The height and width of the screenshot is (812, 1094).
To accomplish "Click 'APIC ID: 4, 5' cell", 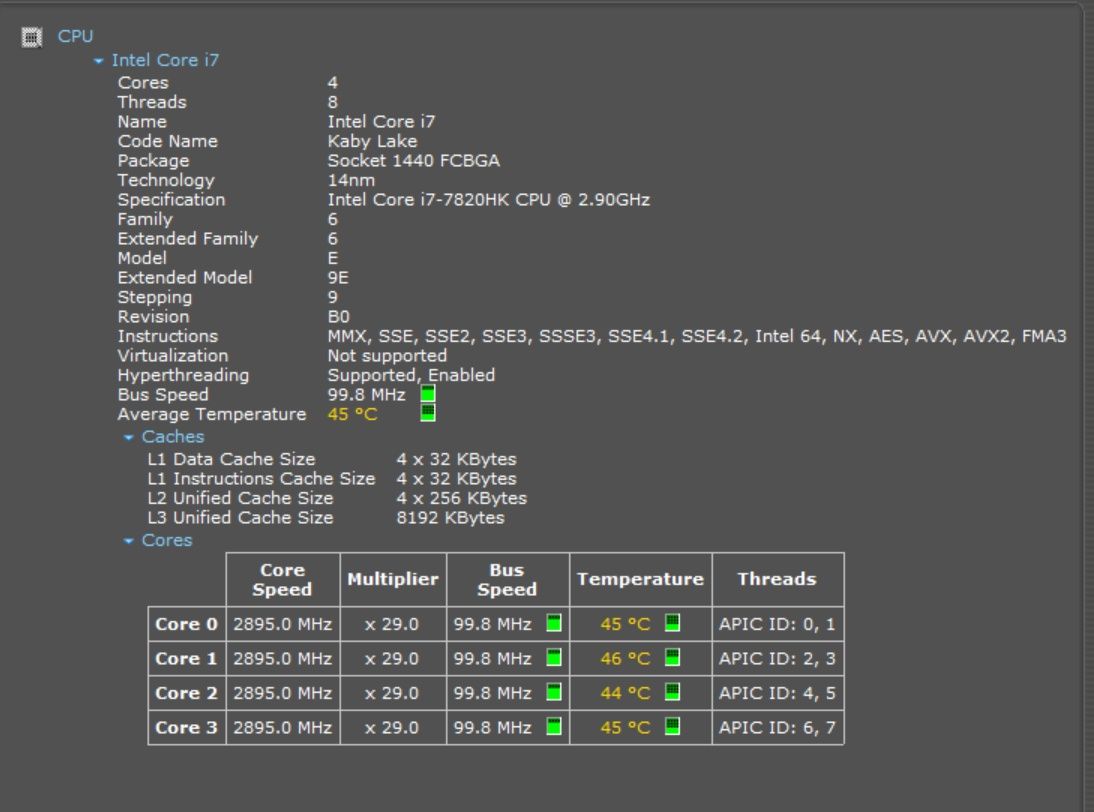I will [777, 693].
